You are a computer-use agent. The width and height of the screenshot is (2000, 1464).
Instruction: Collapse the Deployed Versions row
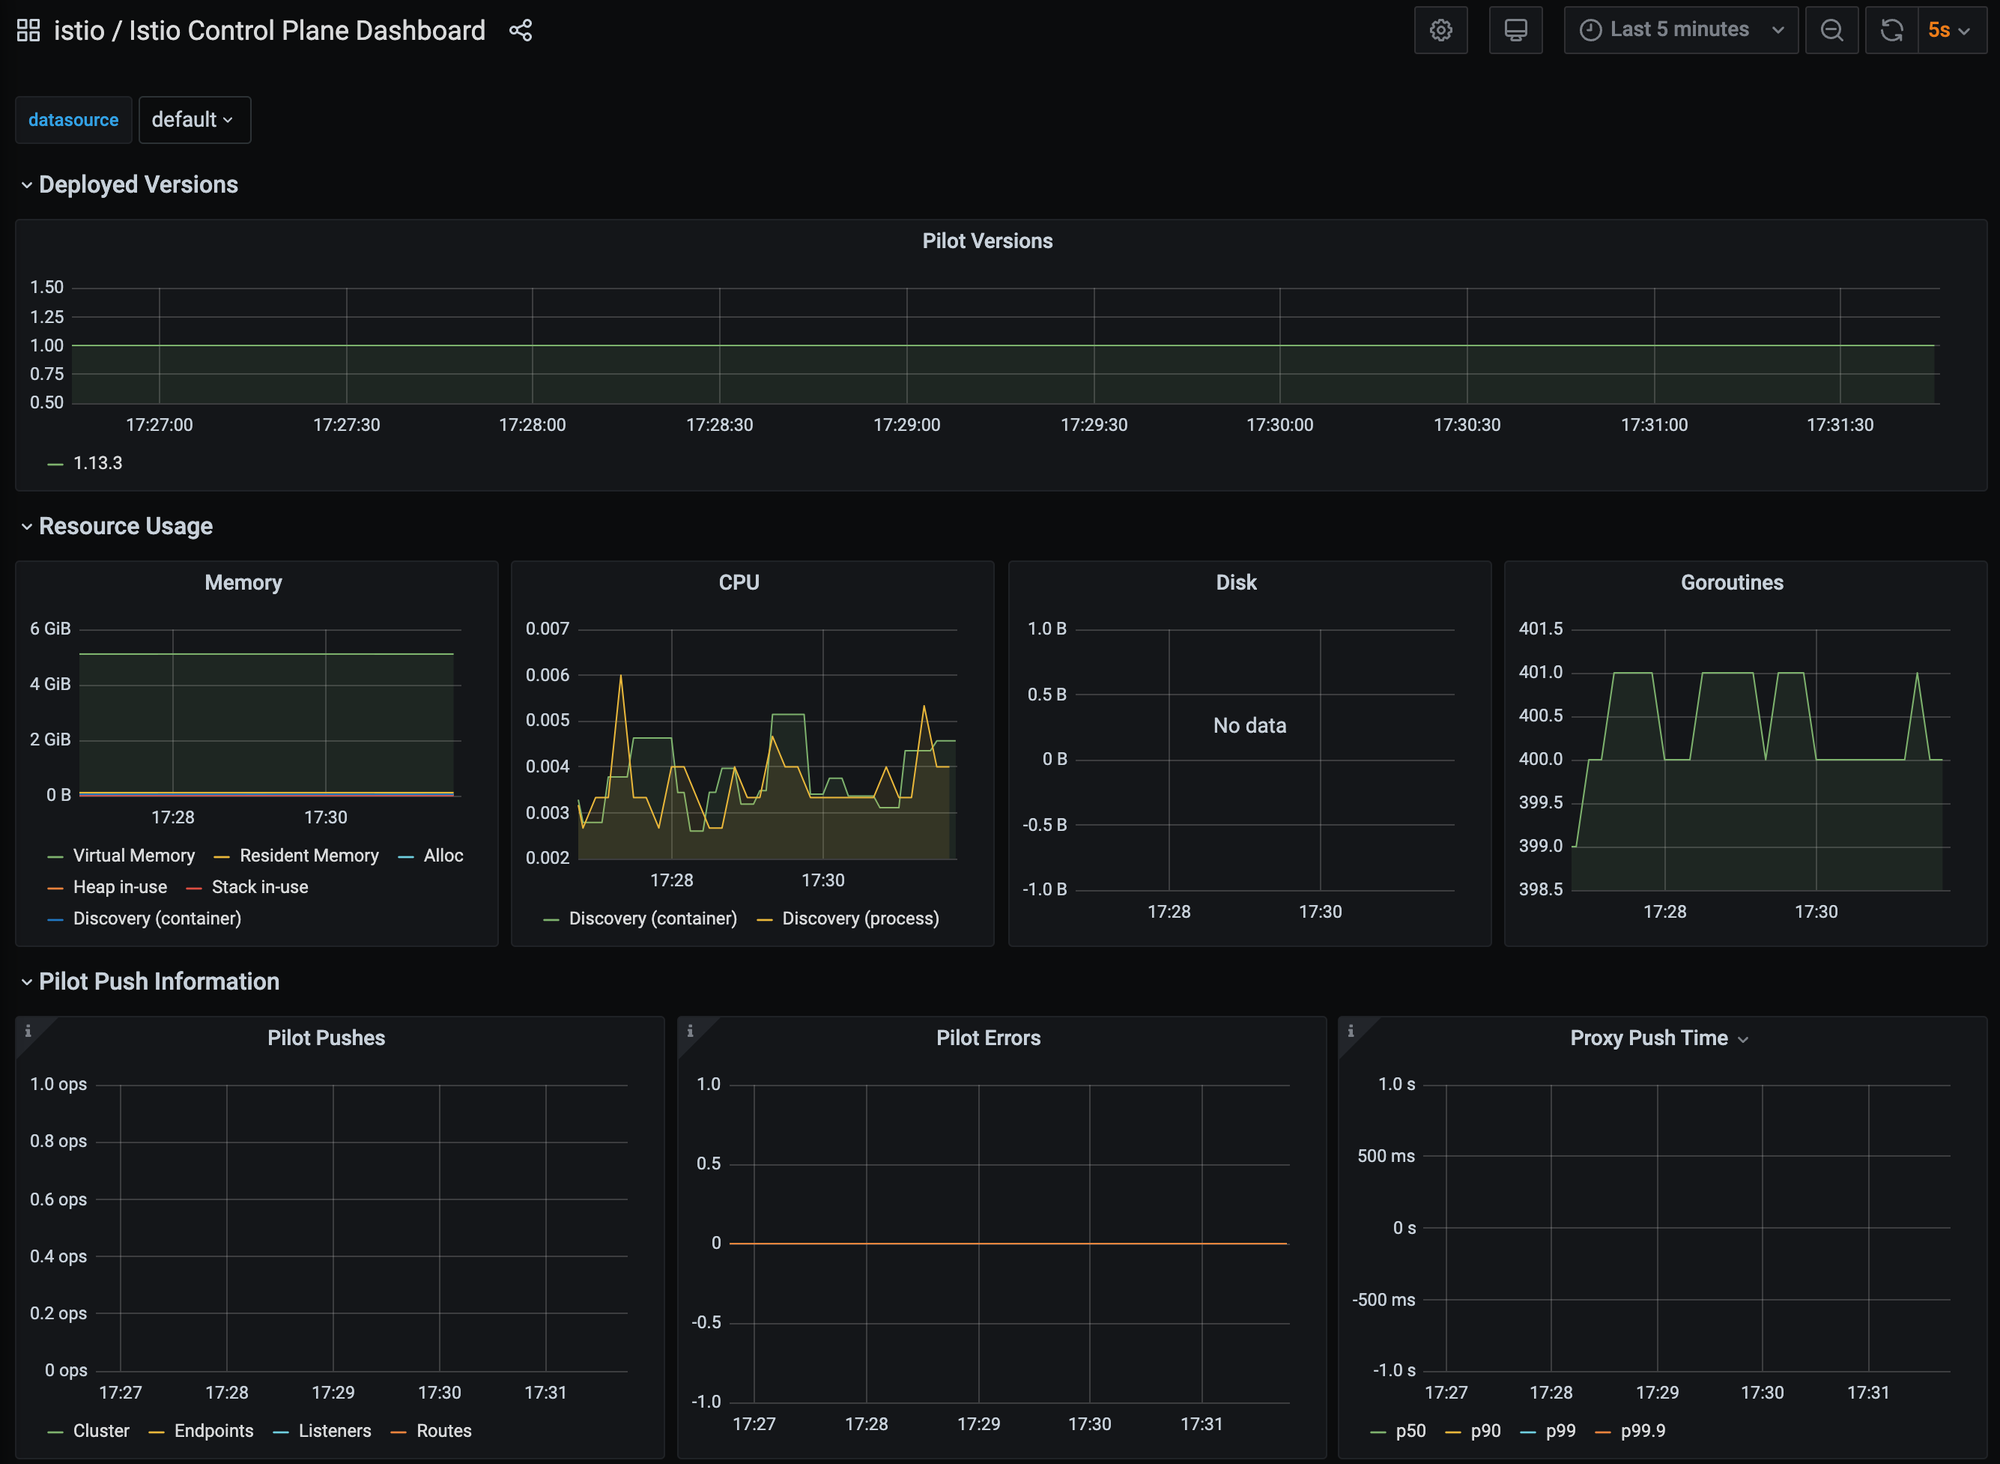coord(138,185)
